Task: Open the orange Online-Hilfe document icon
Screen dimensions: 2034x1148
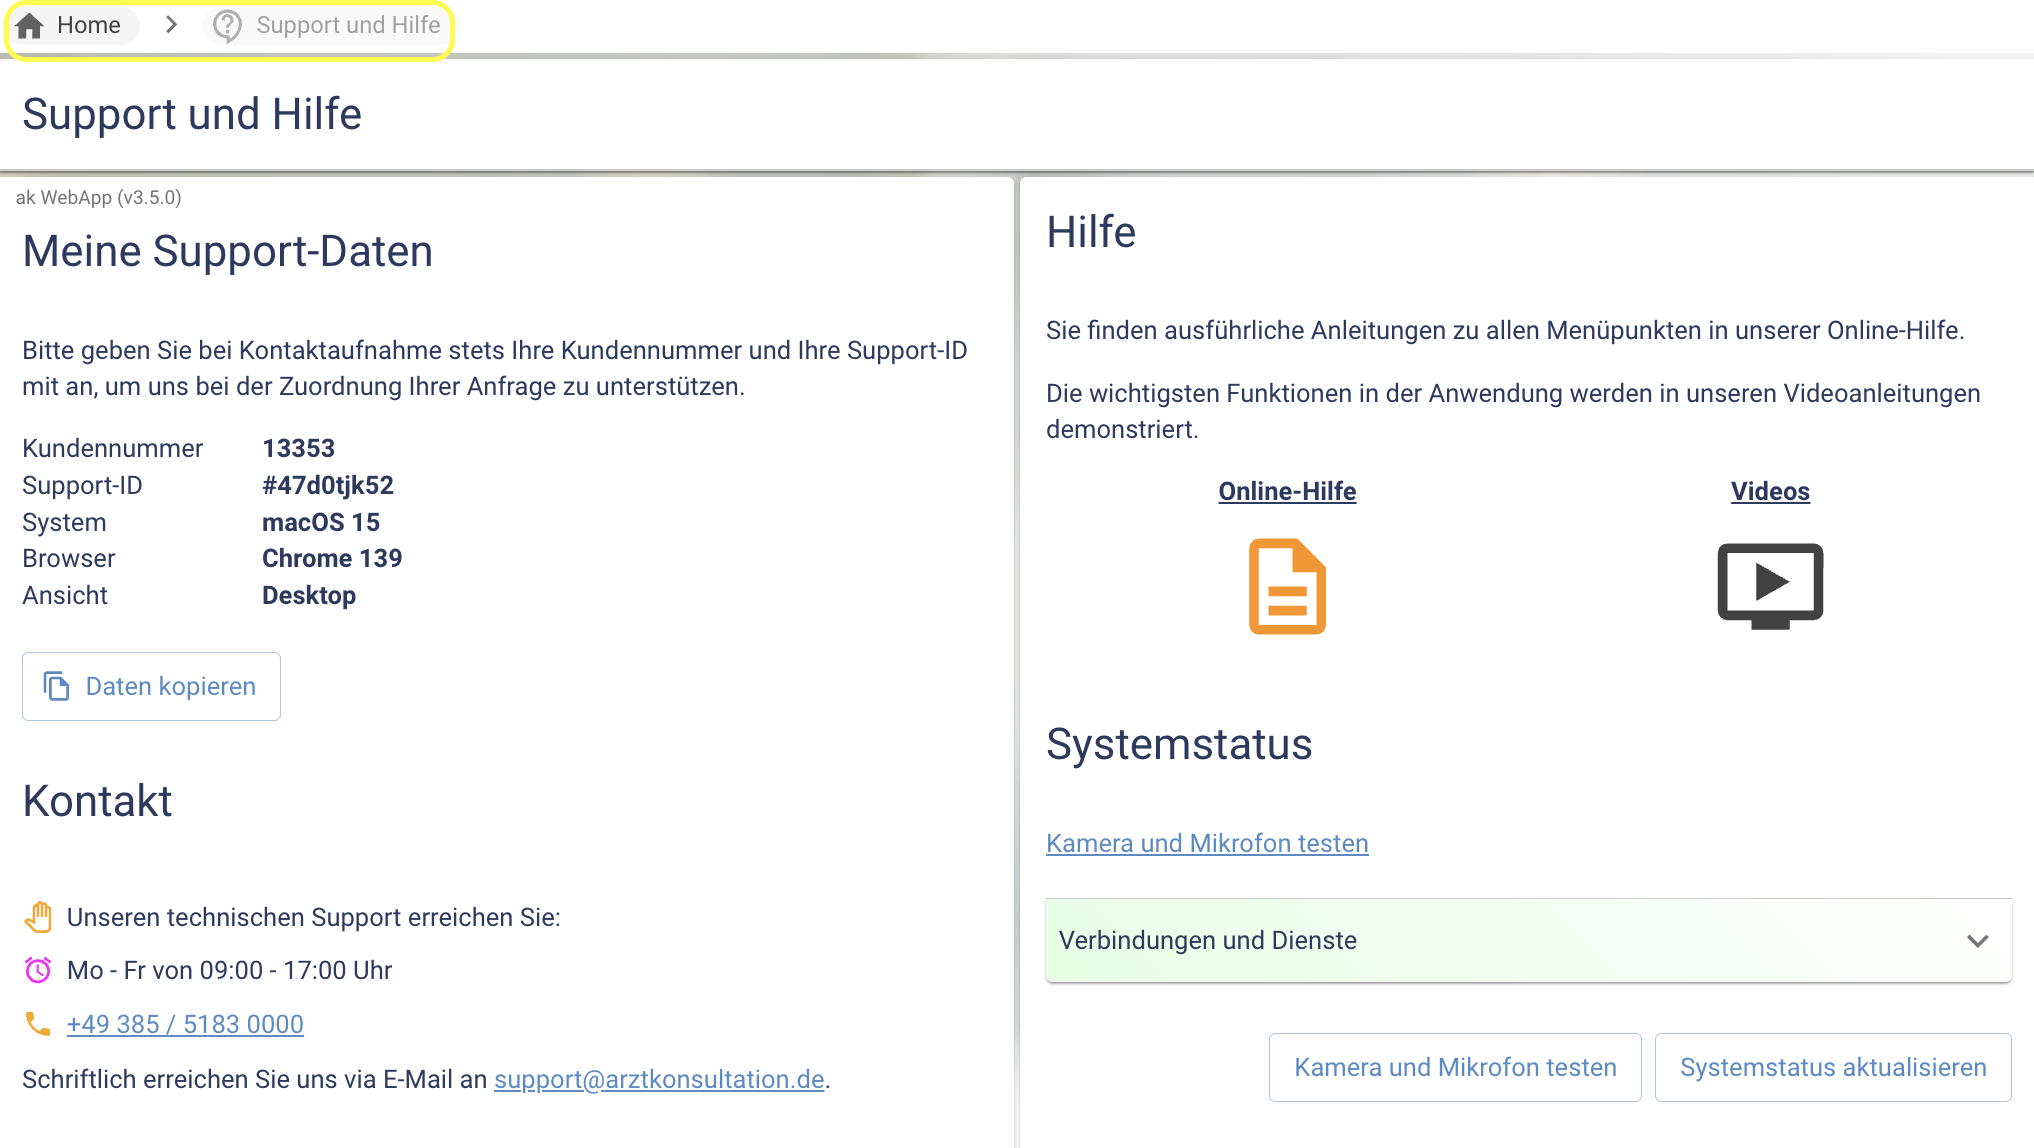Action: tap(1287, 586)
